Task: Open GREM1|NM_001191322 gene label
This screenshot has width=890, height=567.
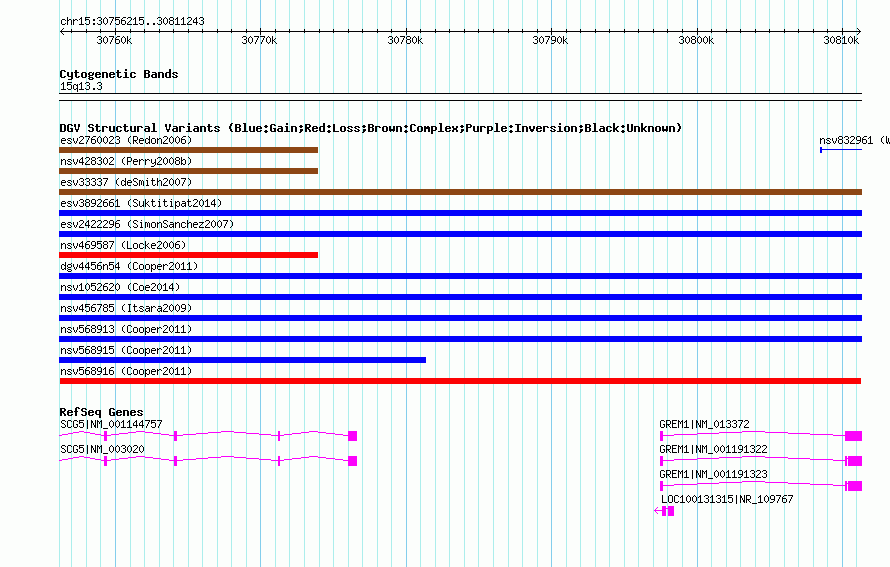Action: [x=713, y=449]
